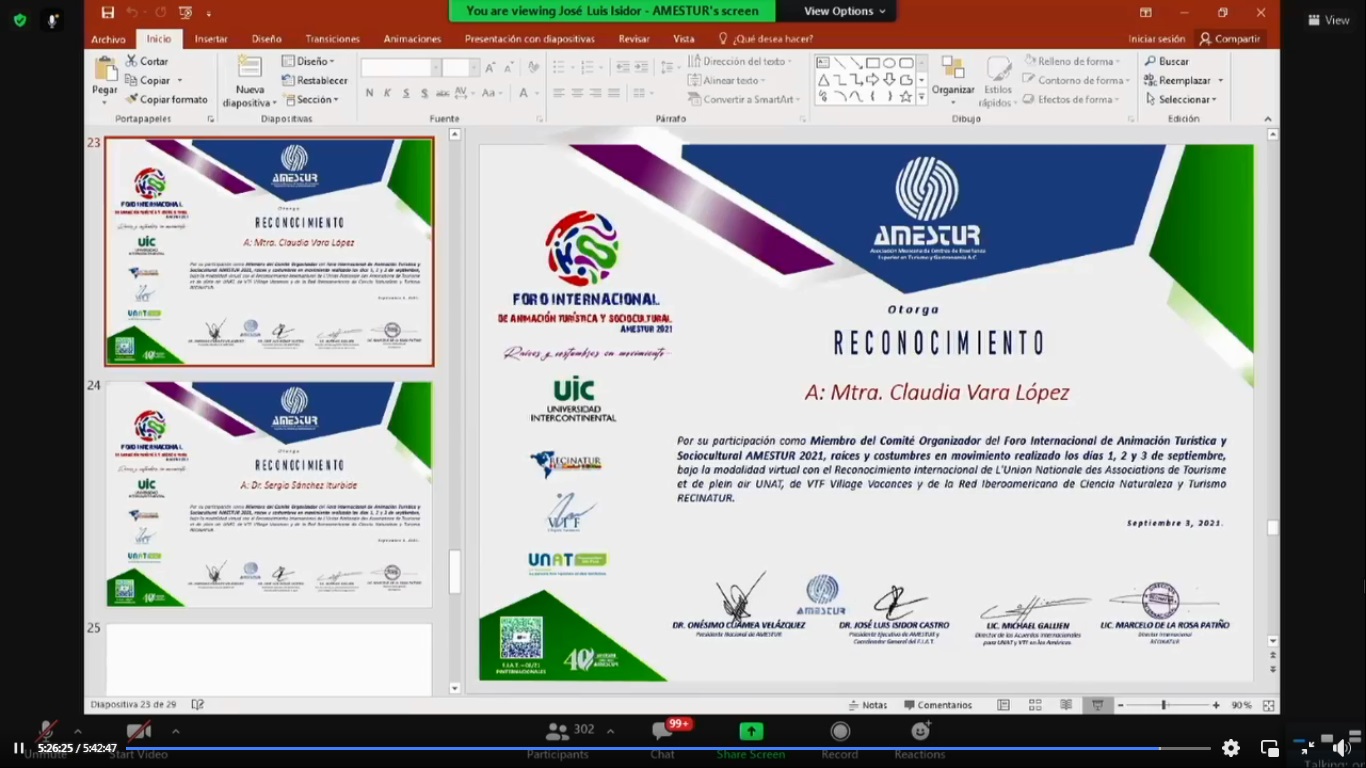1366x768 pixels.
Task: Switch to the Transiciones tab
Action: click(333, 39)
